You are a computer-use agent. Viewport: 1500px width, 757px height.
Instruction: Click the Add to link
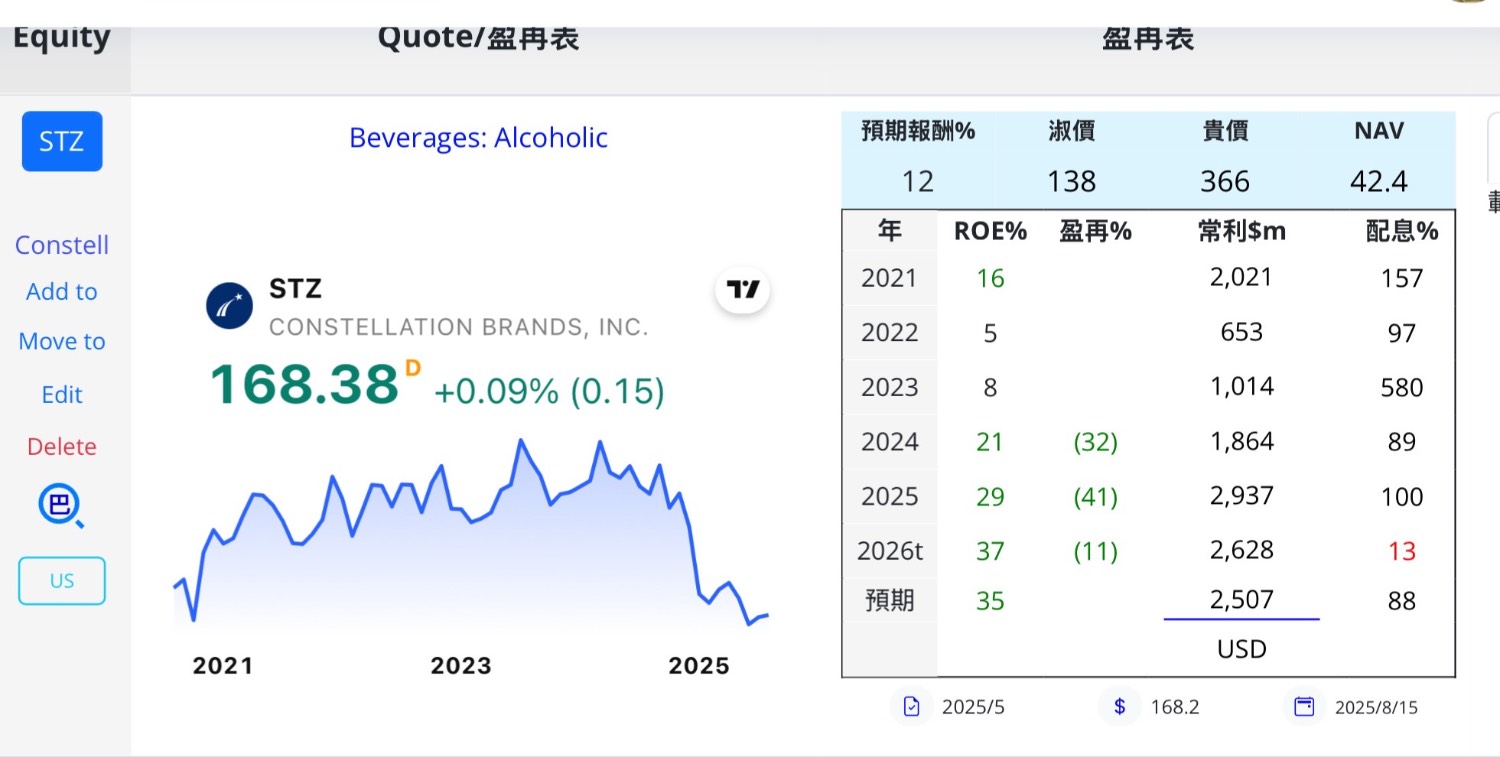62,292
